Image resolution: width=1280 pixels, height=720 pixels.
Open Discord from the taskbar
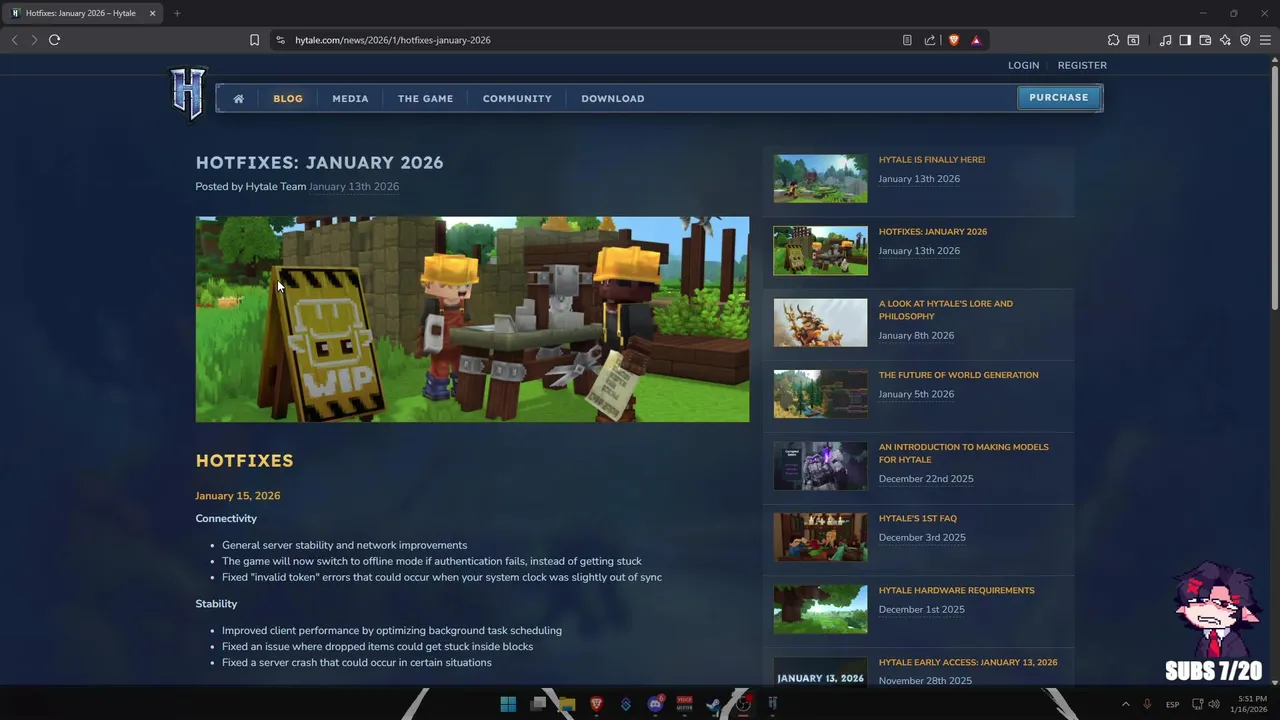(655, 704)
